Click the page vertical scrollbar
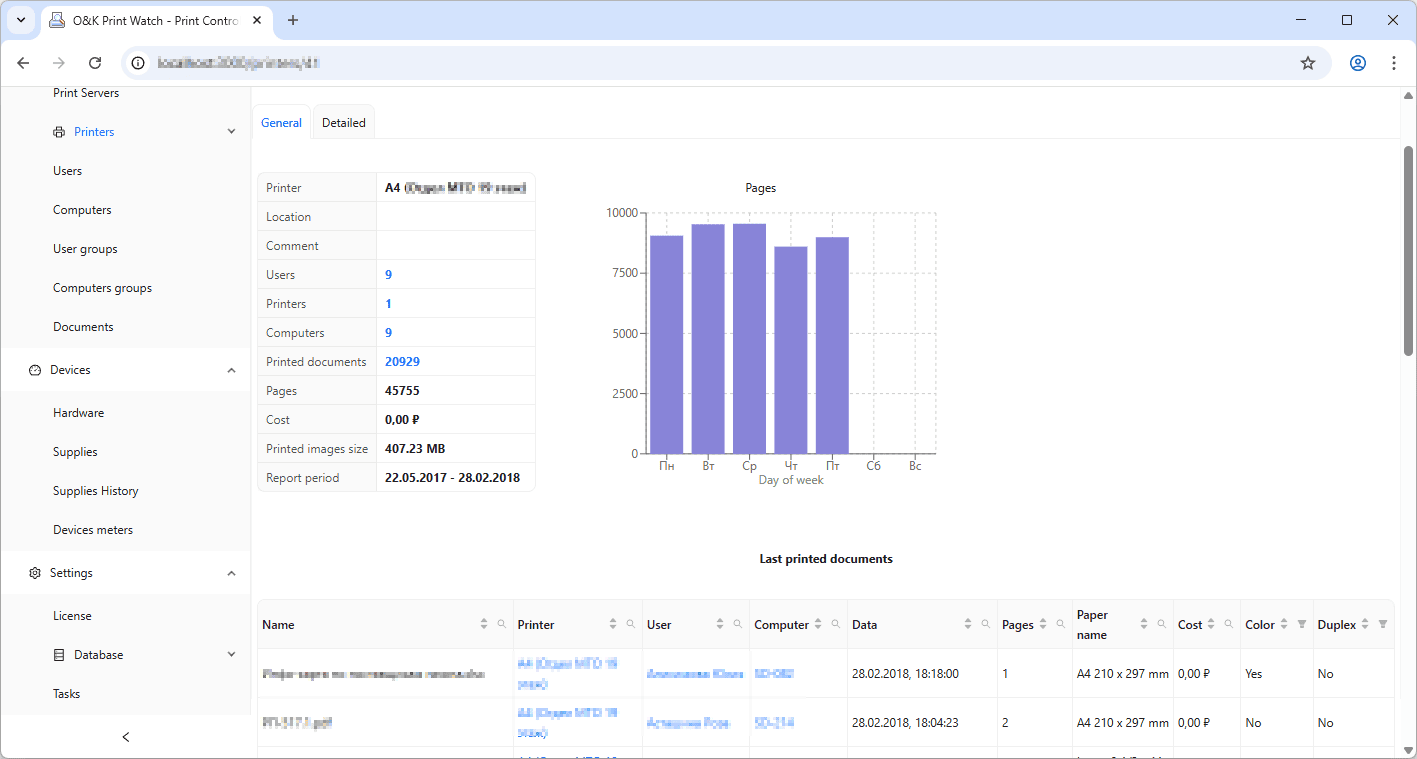Viewport: 1417px width, 759px height. pos(1408,250)
